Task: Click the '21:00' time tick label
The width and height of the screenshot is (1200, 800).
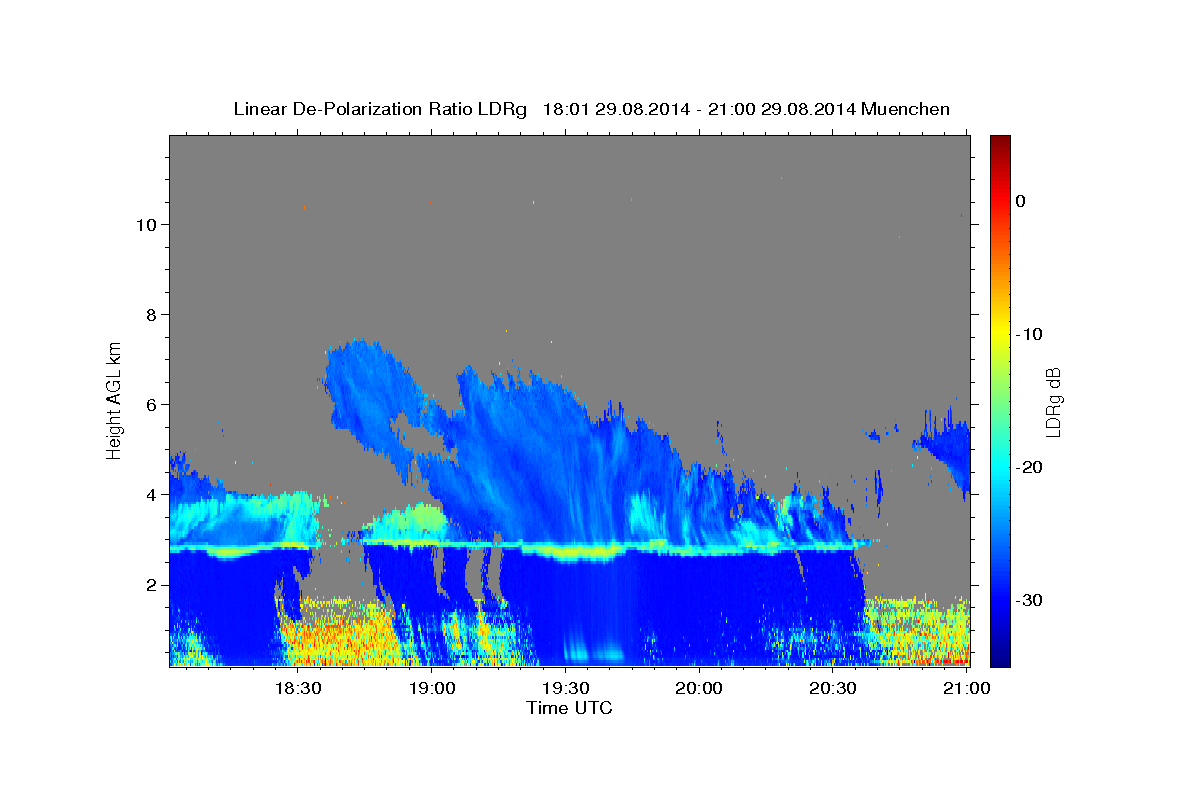Action: pyautogui.click(x=966, y=689)
